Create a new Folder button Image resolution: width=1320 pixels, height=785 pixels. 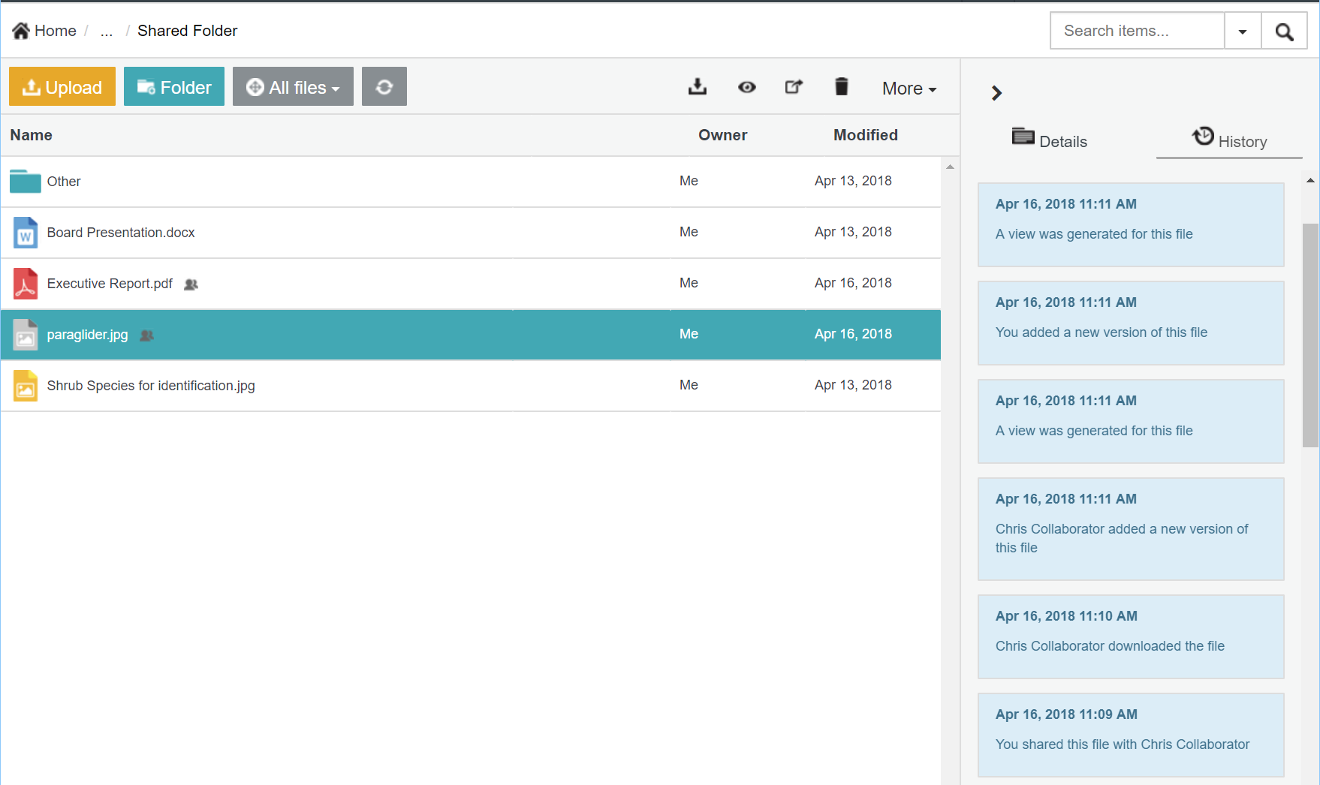point(174,87)
